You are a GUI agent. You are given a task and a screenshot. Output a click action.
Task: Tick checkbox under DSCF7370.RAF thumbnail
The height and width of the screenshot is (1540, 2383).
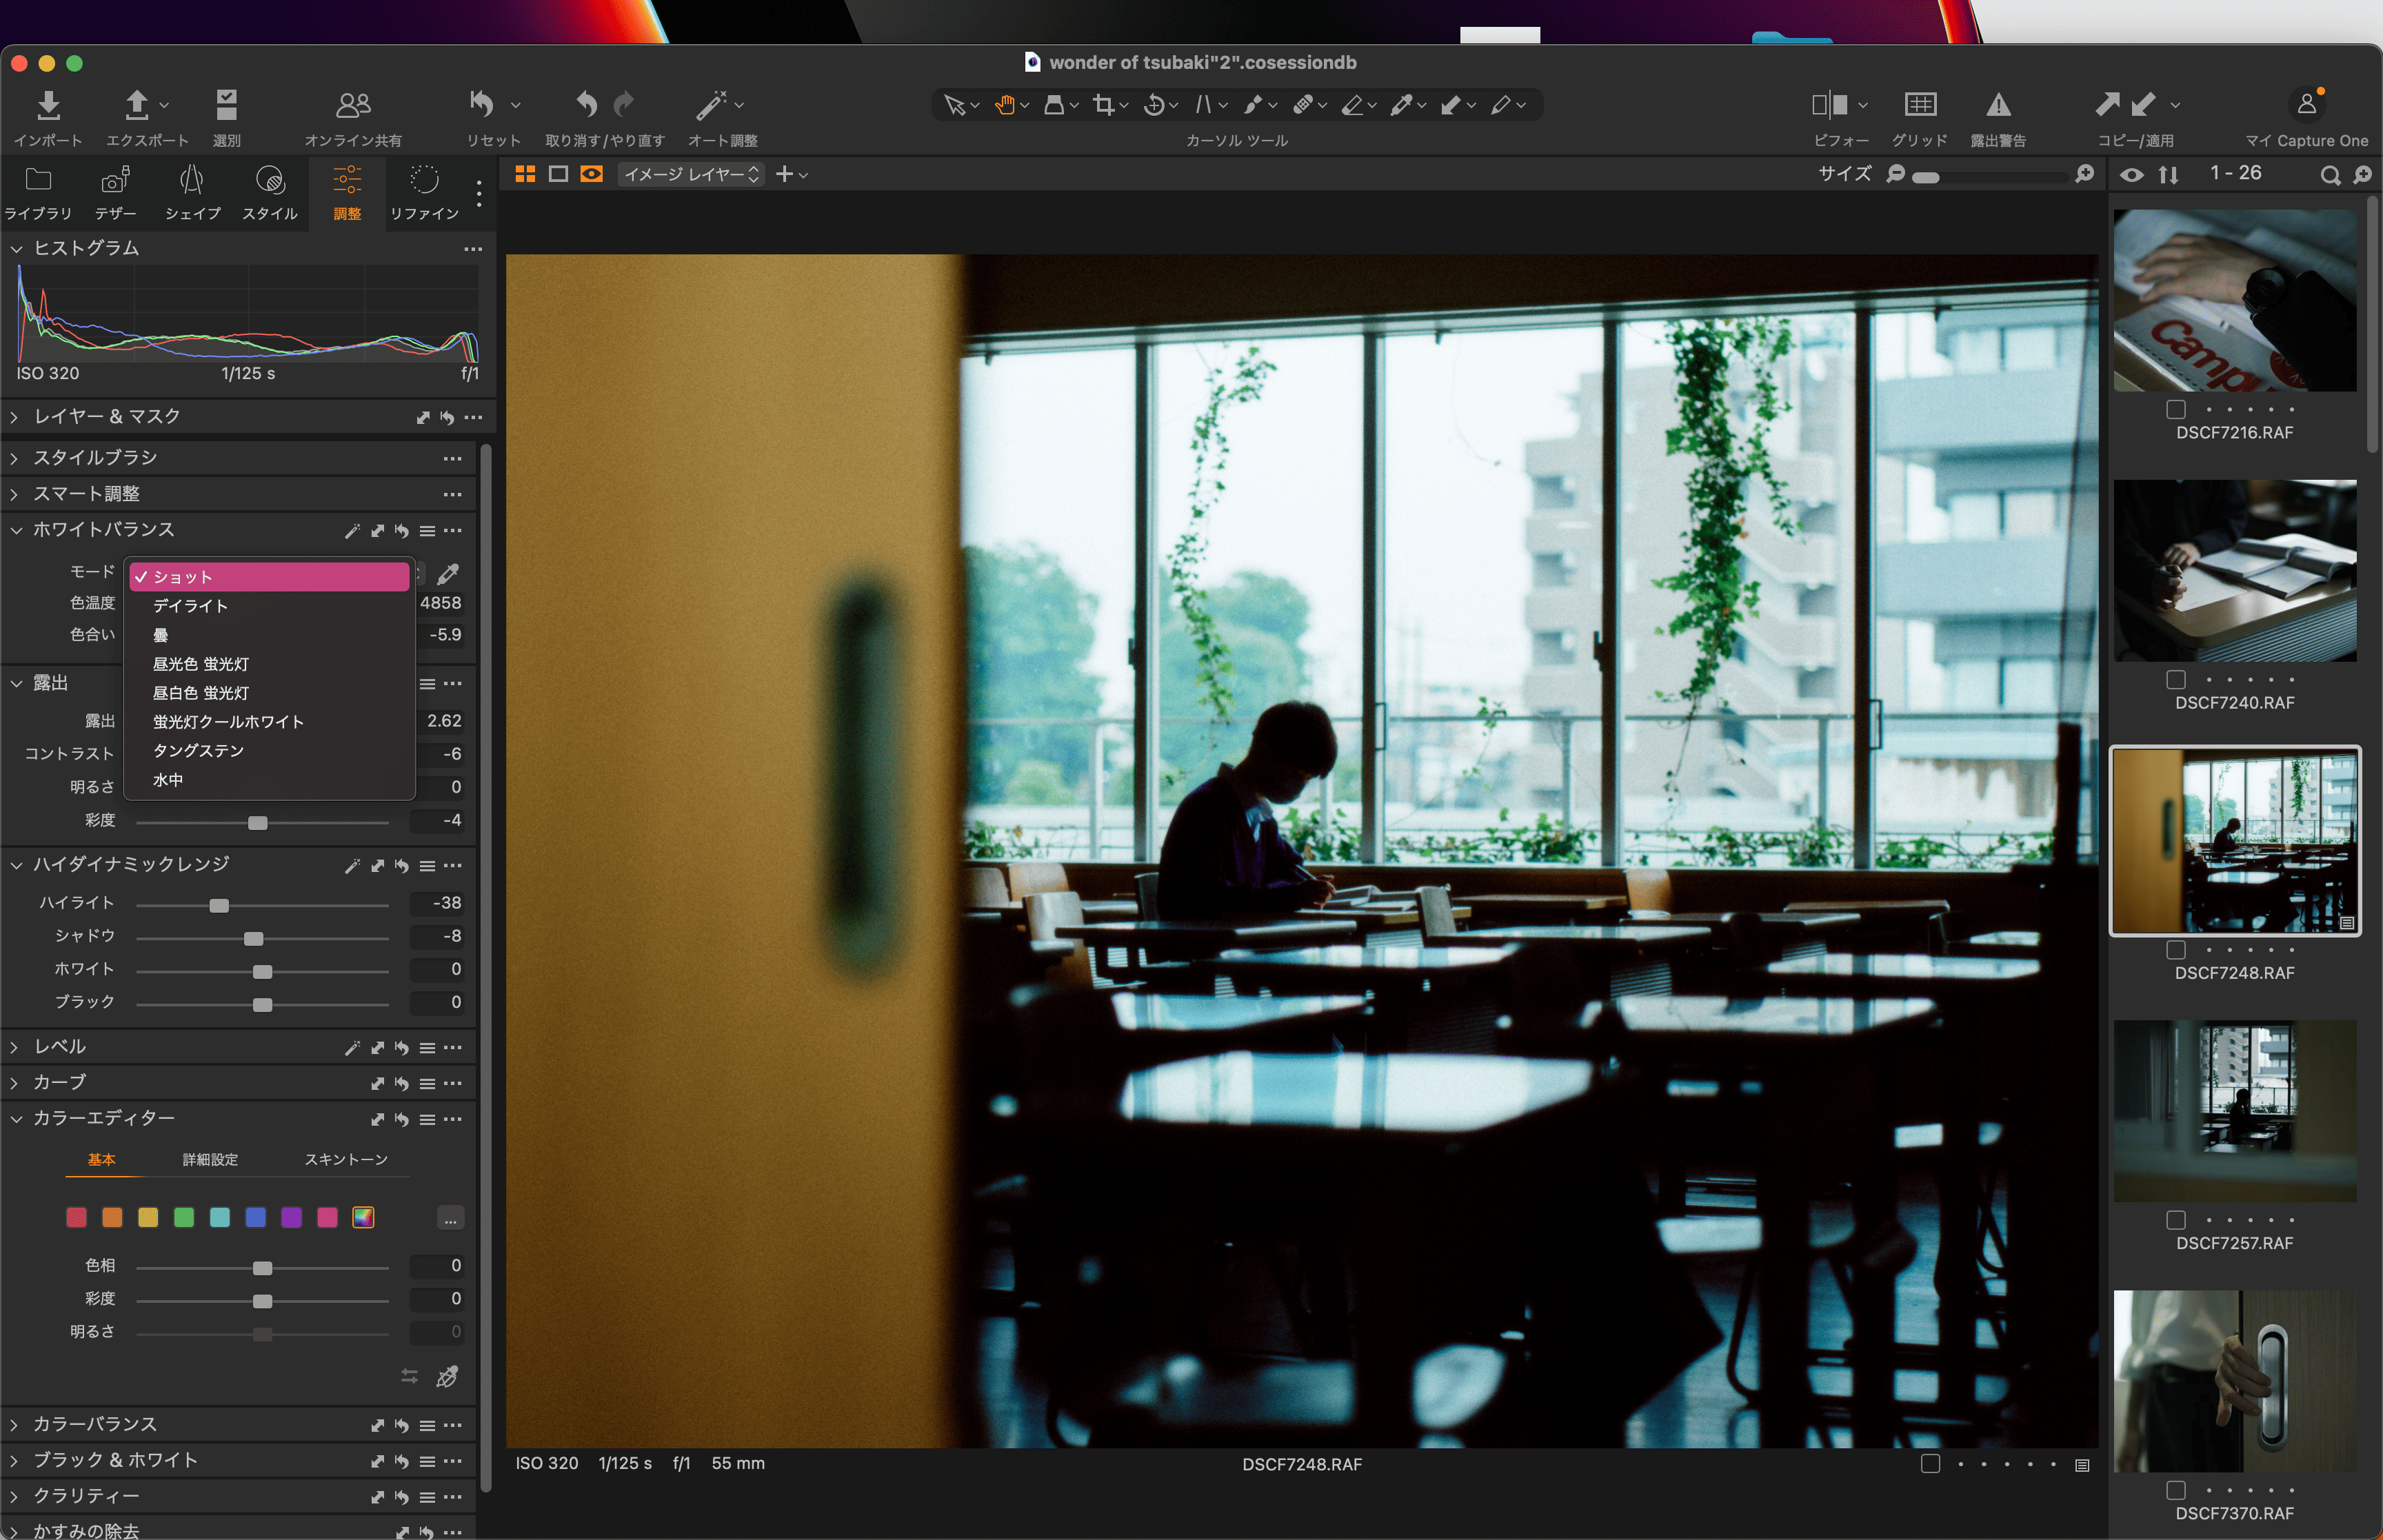2175,1489
